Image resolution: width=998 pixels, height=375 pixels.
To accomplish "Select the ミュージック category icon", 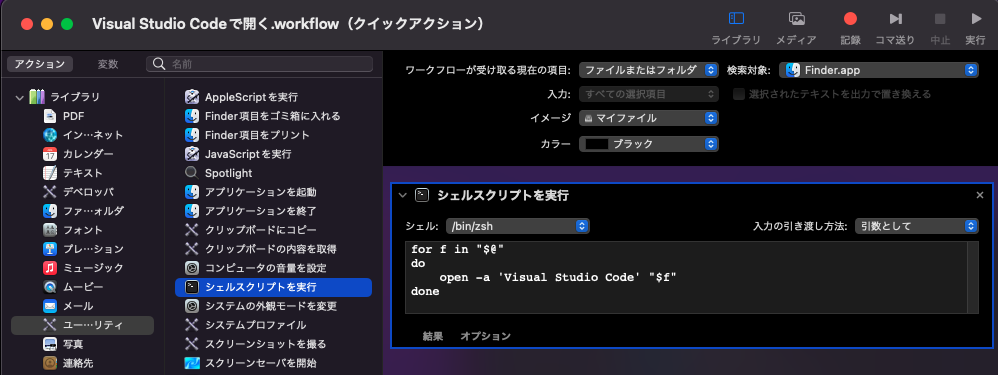I will (50, 268).
